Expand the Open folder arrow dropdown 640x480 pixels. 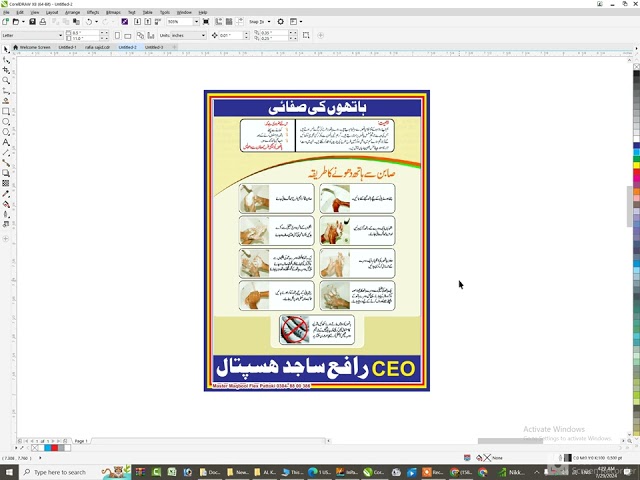[23, 22]
